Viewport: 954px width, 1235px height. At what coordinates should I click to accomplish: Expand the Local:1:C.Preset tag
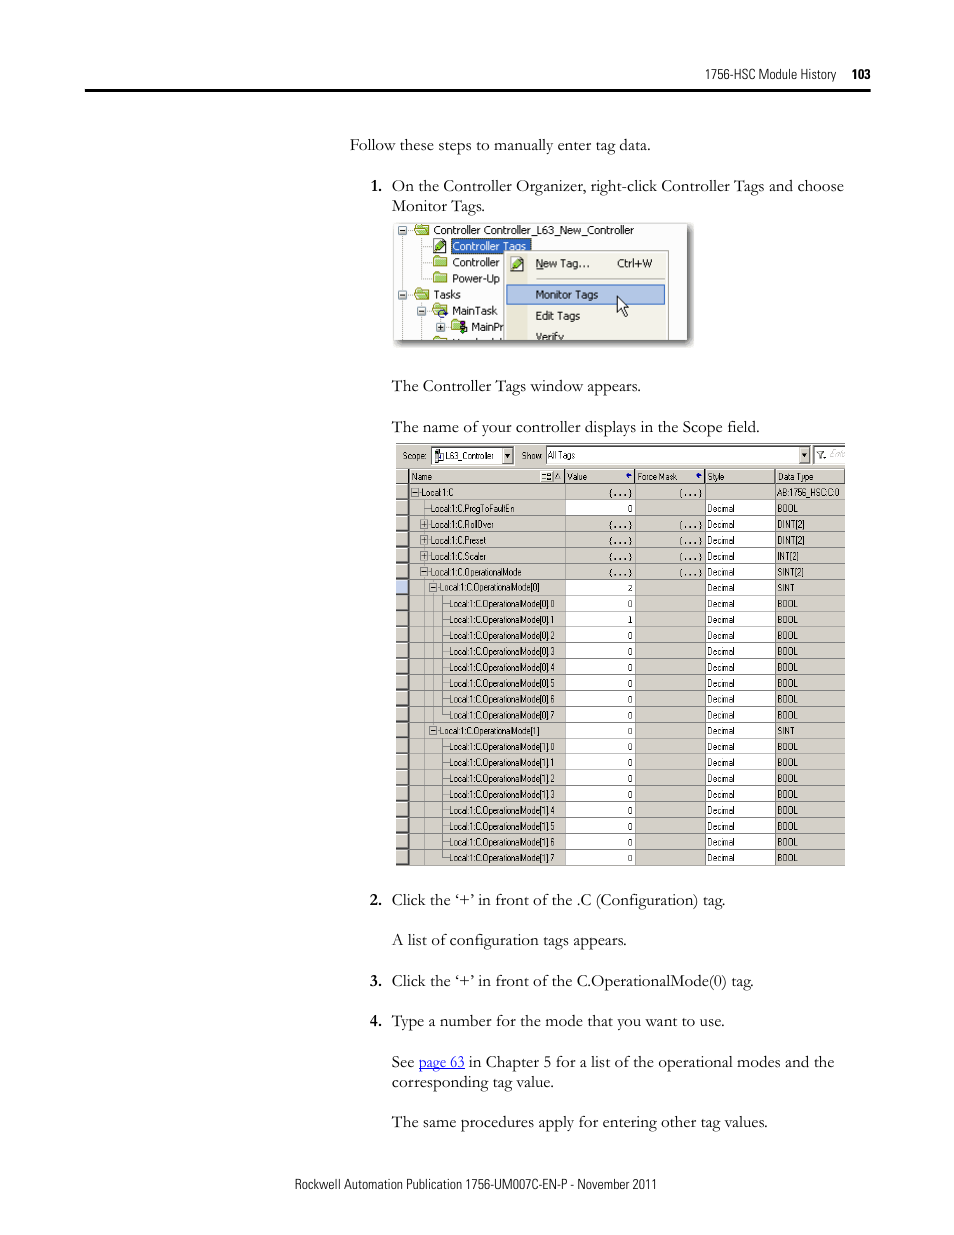(x=424, y=540)
